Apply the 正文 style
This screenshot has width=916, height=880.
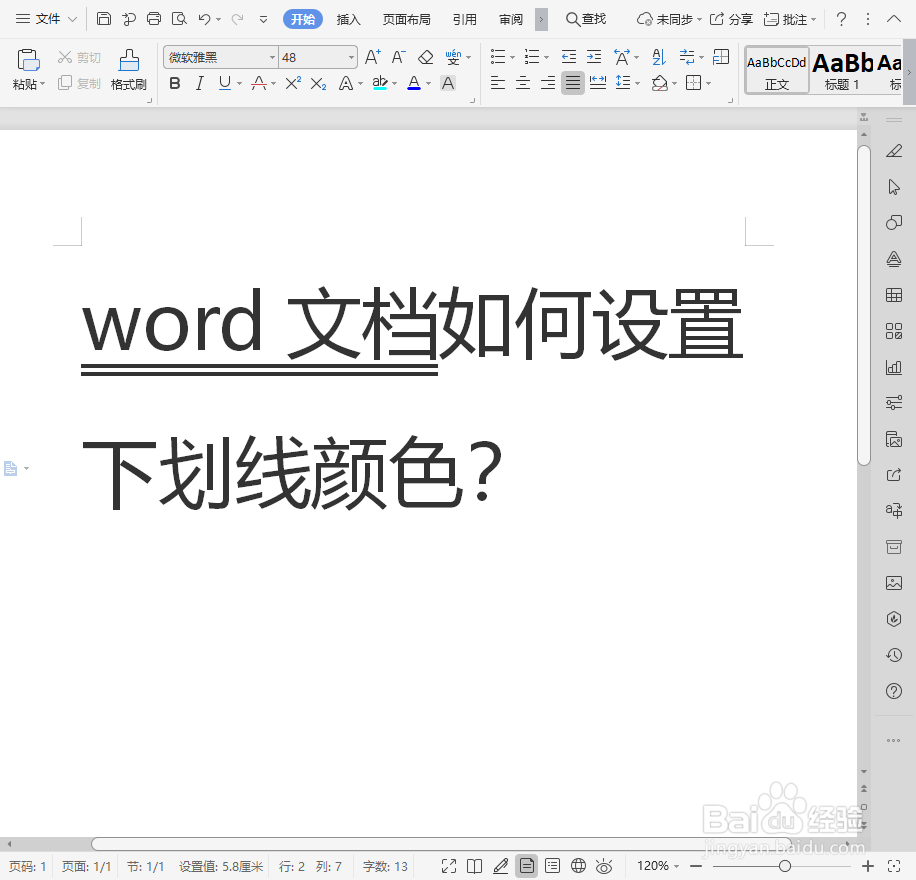(777, 70)
